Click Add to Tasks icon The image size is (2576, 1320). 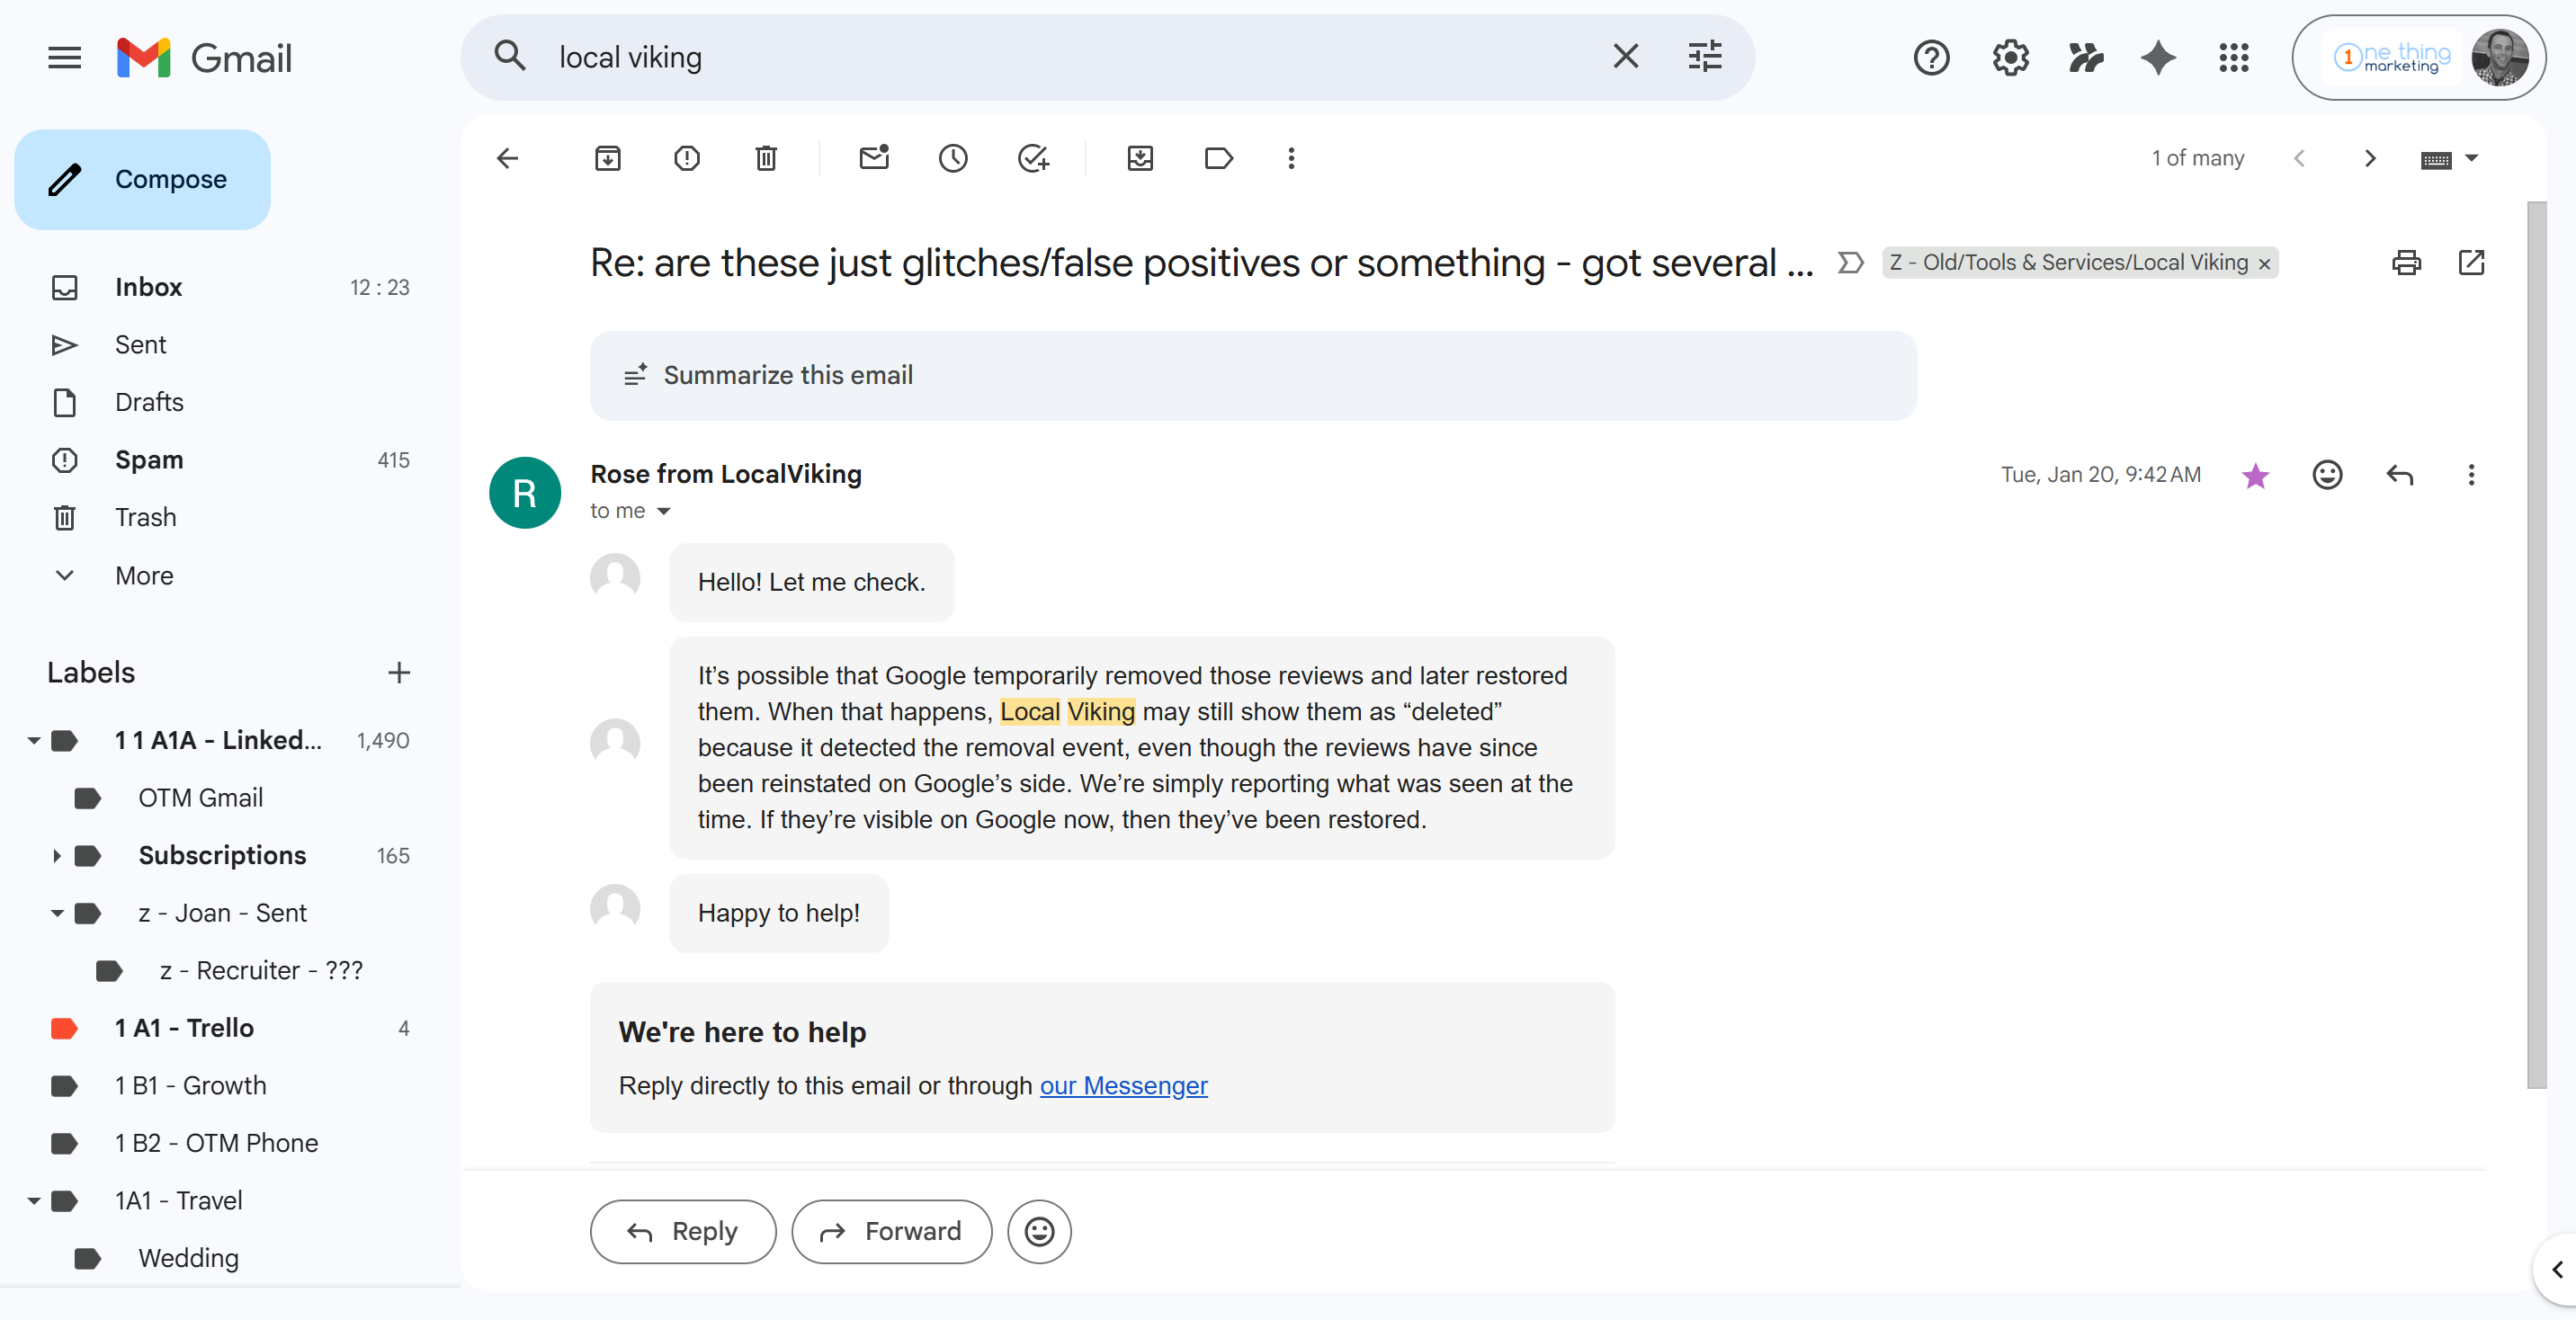point(1032,158)
